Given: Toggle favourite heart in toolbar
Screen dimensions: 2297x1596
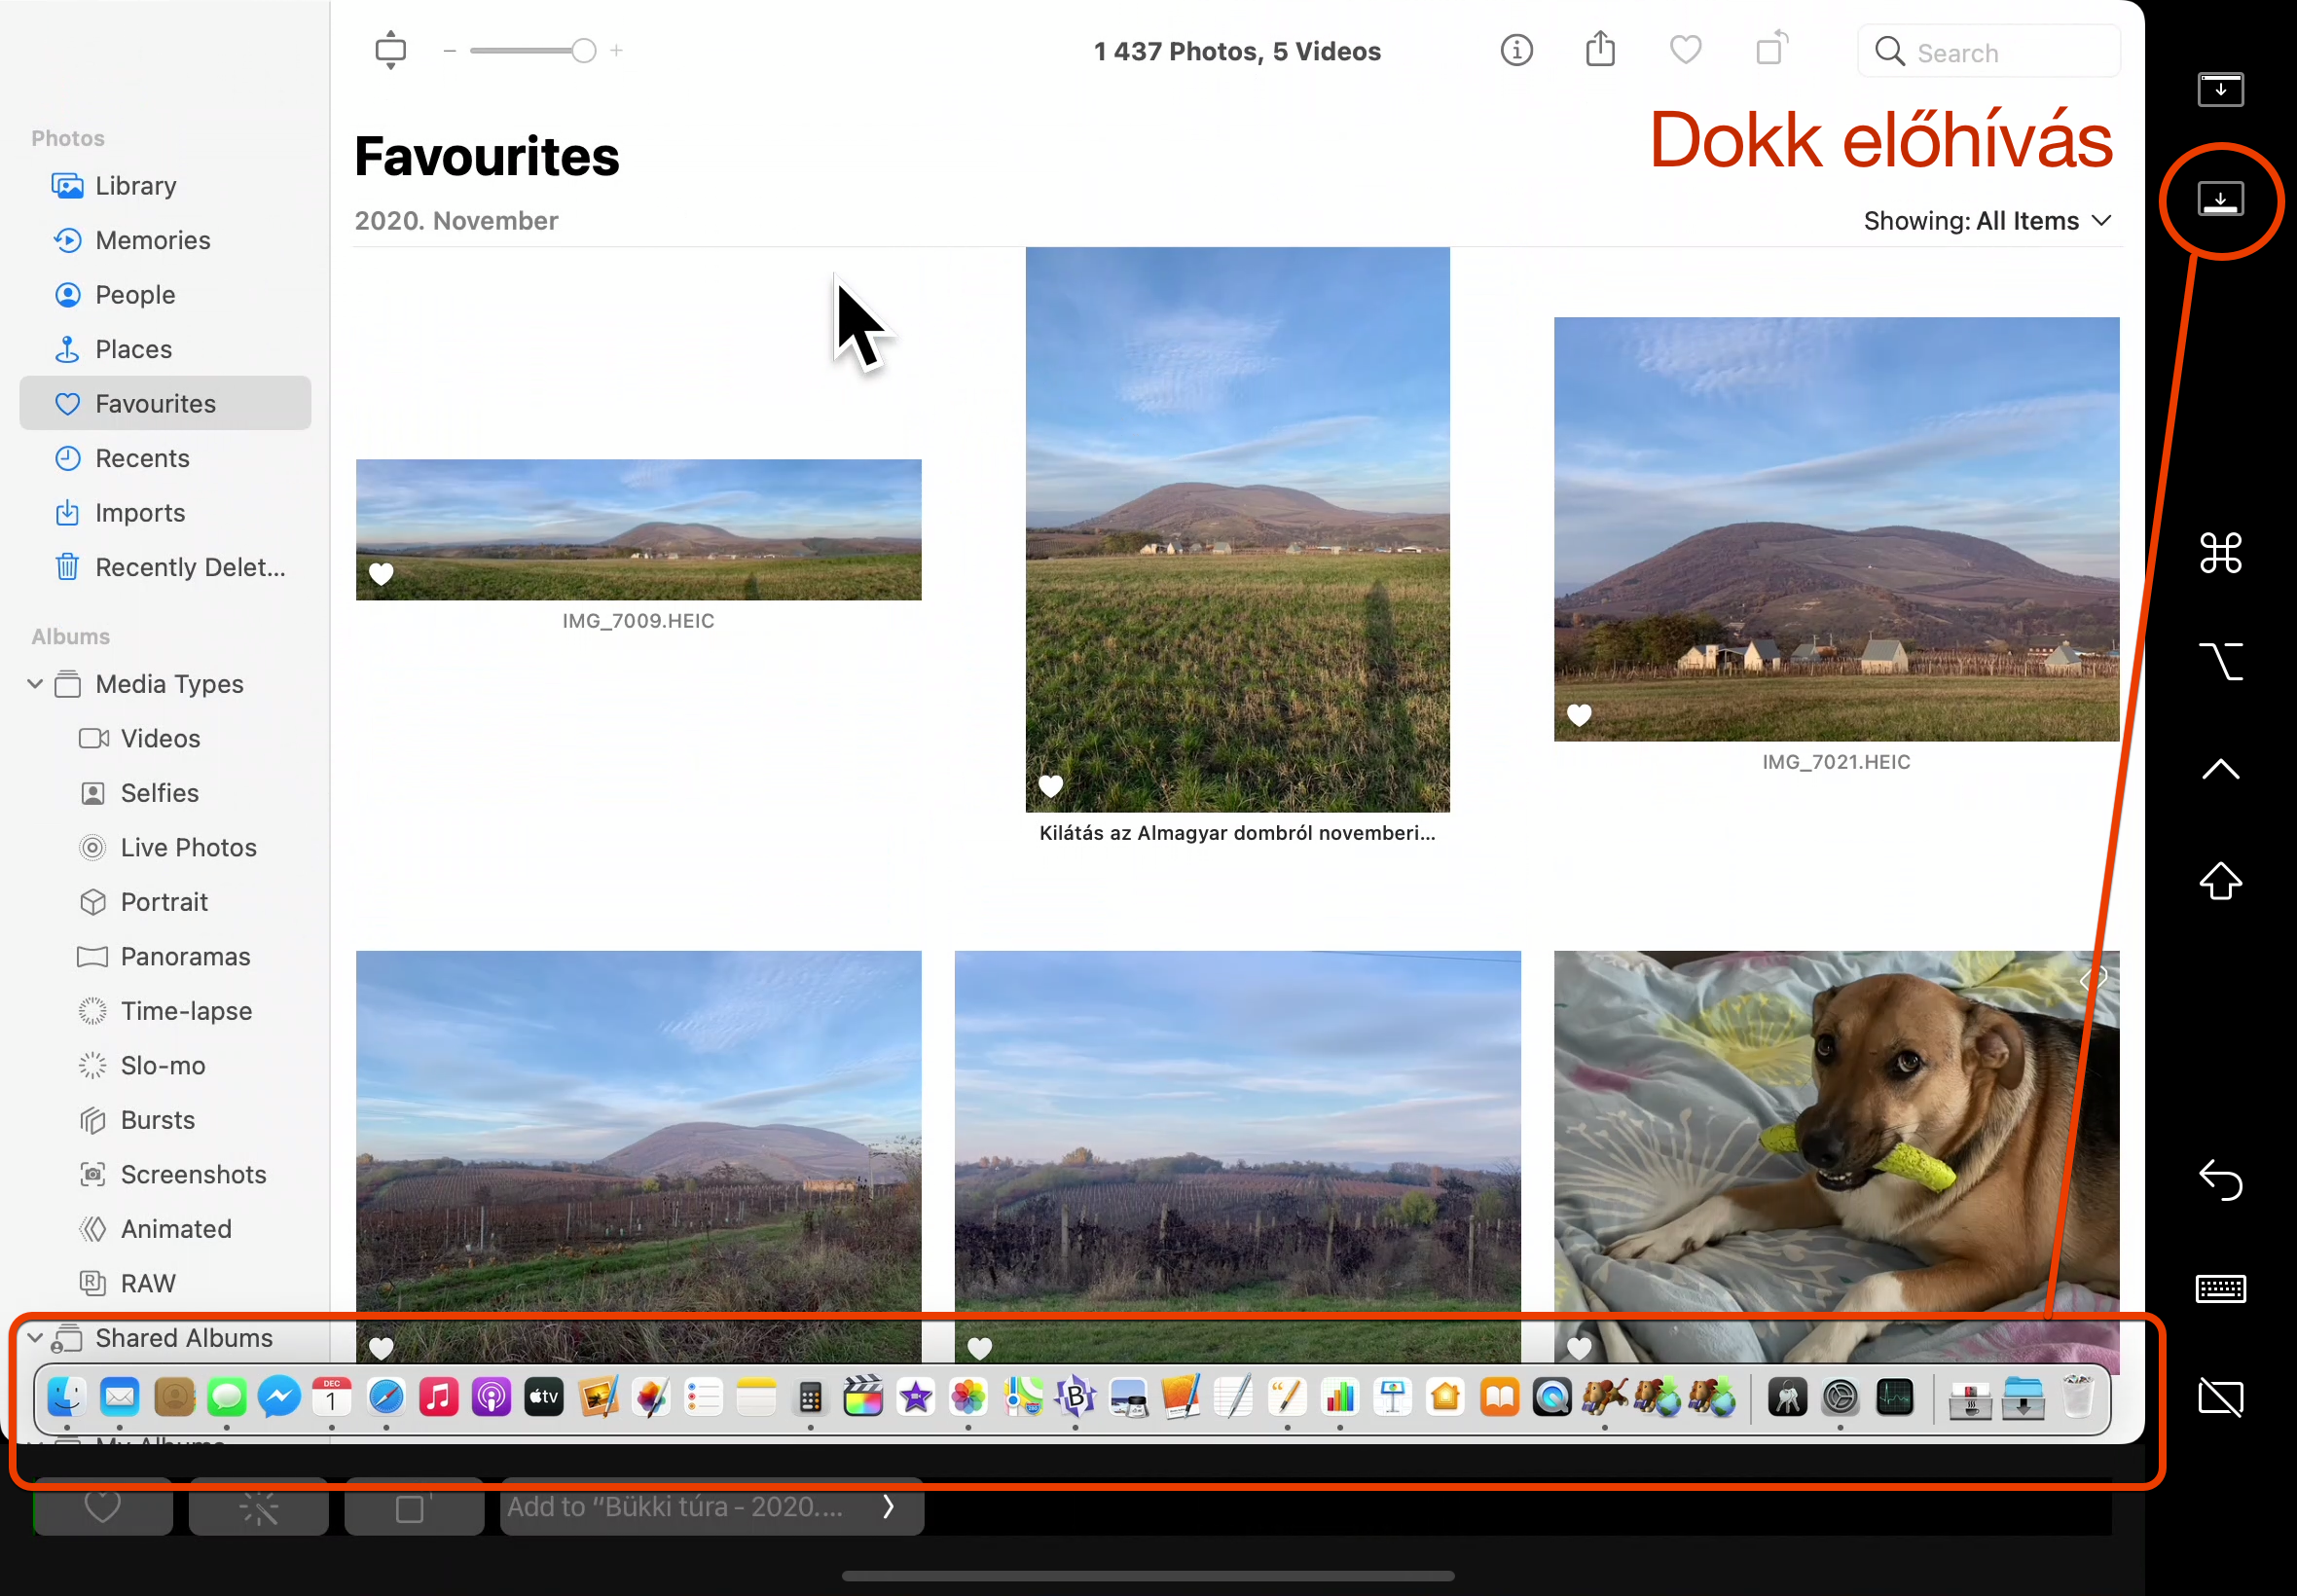Looking at the screenshot, I should pyautogui.click(x=1685, y=50).
